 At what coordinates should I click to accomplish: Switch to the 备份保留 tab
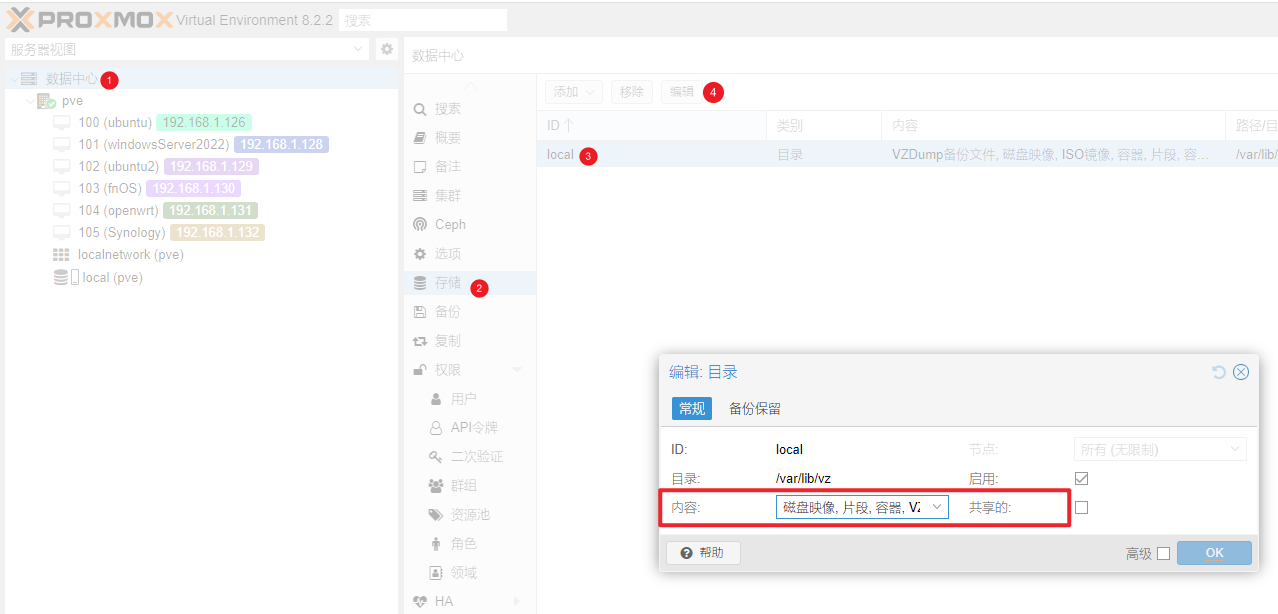755,409
